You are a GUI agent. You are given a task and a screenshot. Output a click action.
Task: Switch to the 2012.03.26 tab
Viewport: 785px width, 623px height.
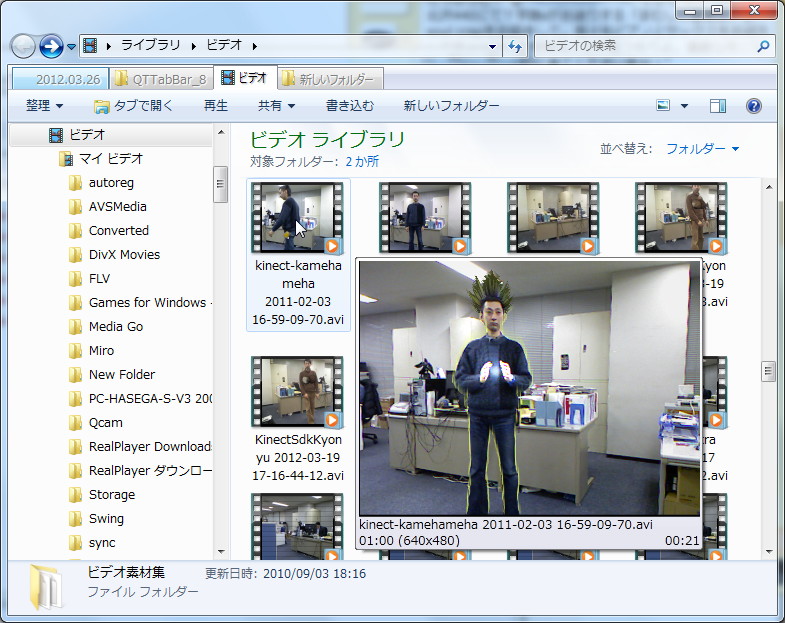pyautogui.click(x=61, y=79)
